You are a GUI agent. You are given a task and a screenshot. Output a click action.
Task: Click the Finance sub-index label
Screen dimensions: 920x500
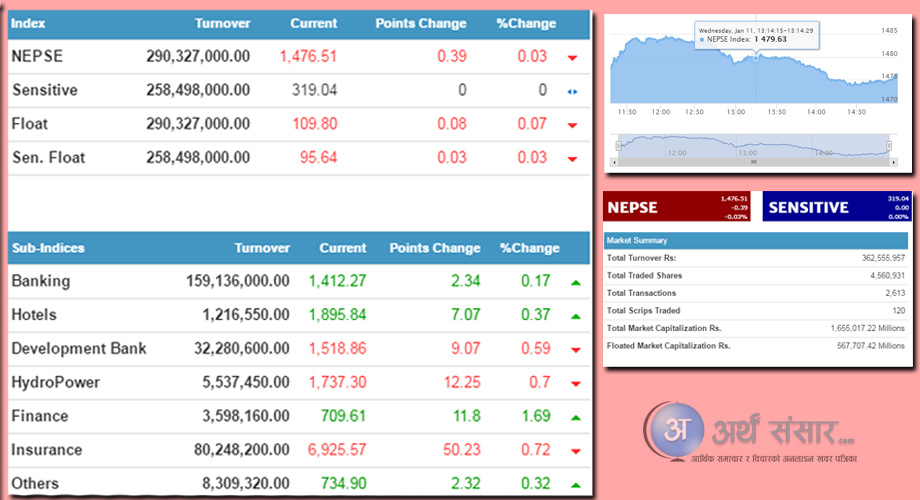pyautogui.click(x=40, y=416)
